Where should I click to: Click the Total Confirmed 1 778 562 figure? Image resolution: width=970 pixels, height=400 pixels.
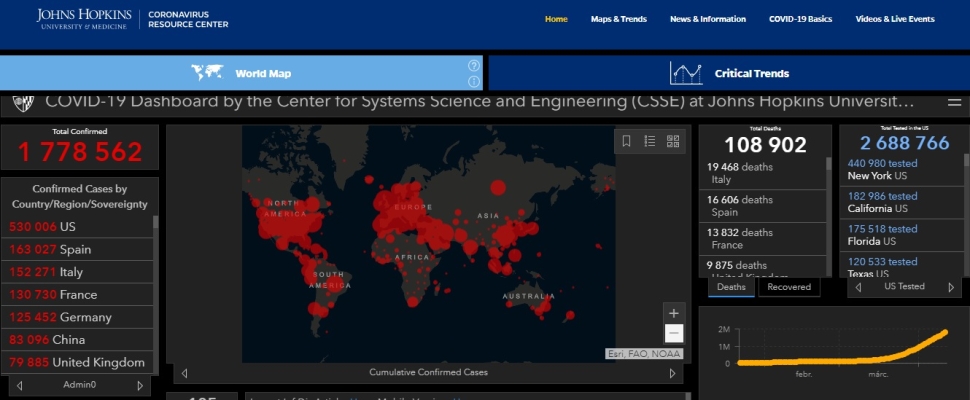(80, 152)
